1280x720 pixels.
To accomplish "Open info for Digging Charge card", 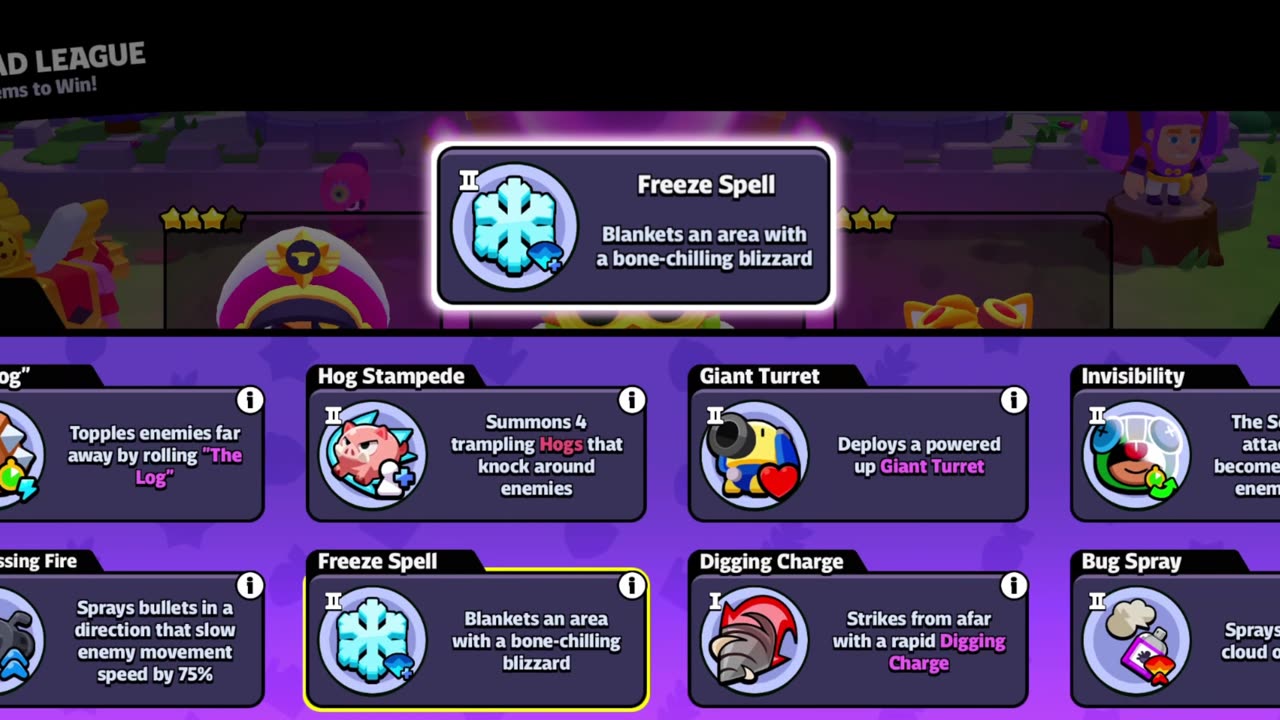I will [1013, 585].
